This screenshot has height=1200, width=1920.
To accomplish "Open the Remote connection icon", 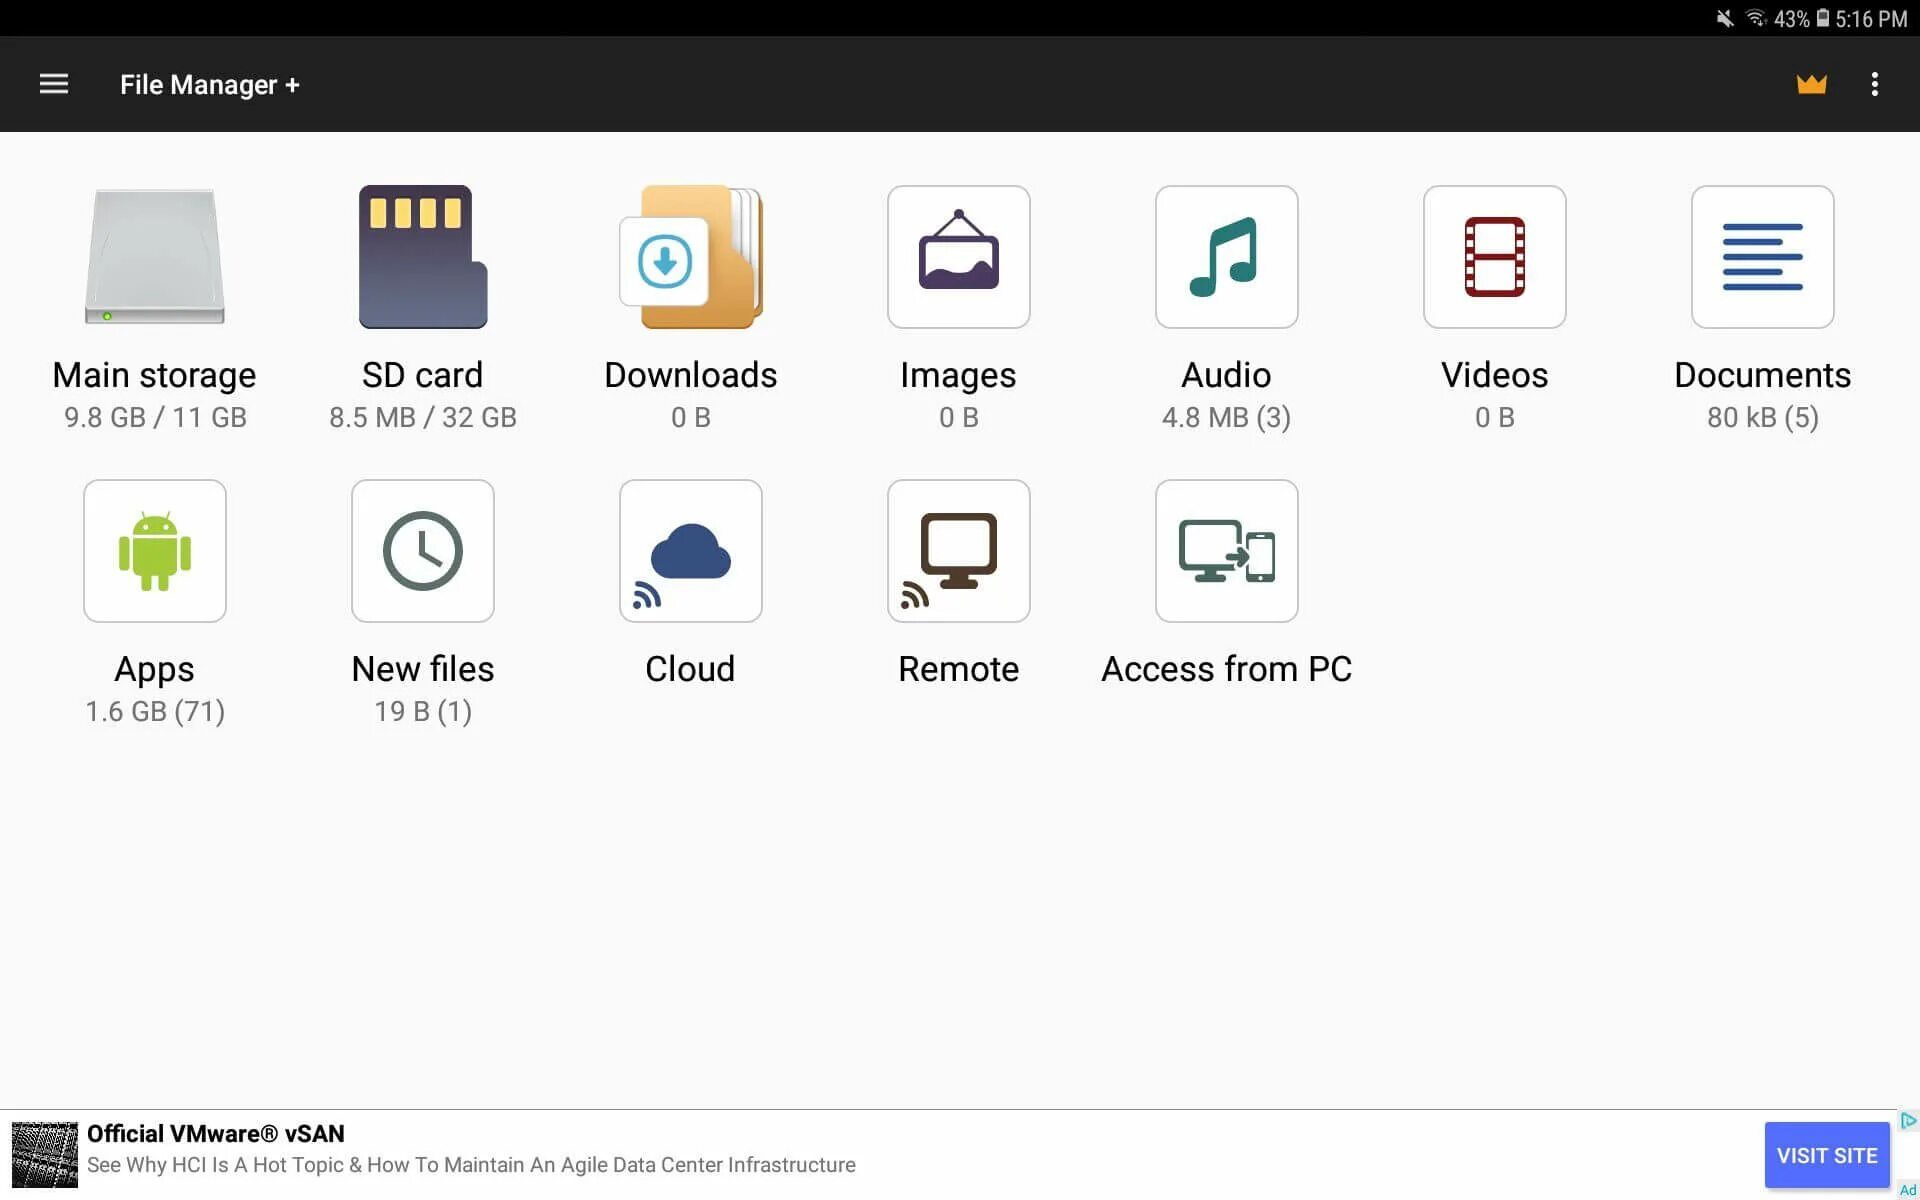I will coord(958,551).
